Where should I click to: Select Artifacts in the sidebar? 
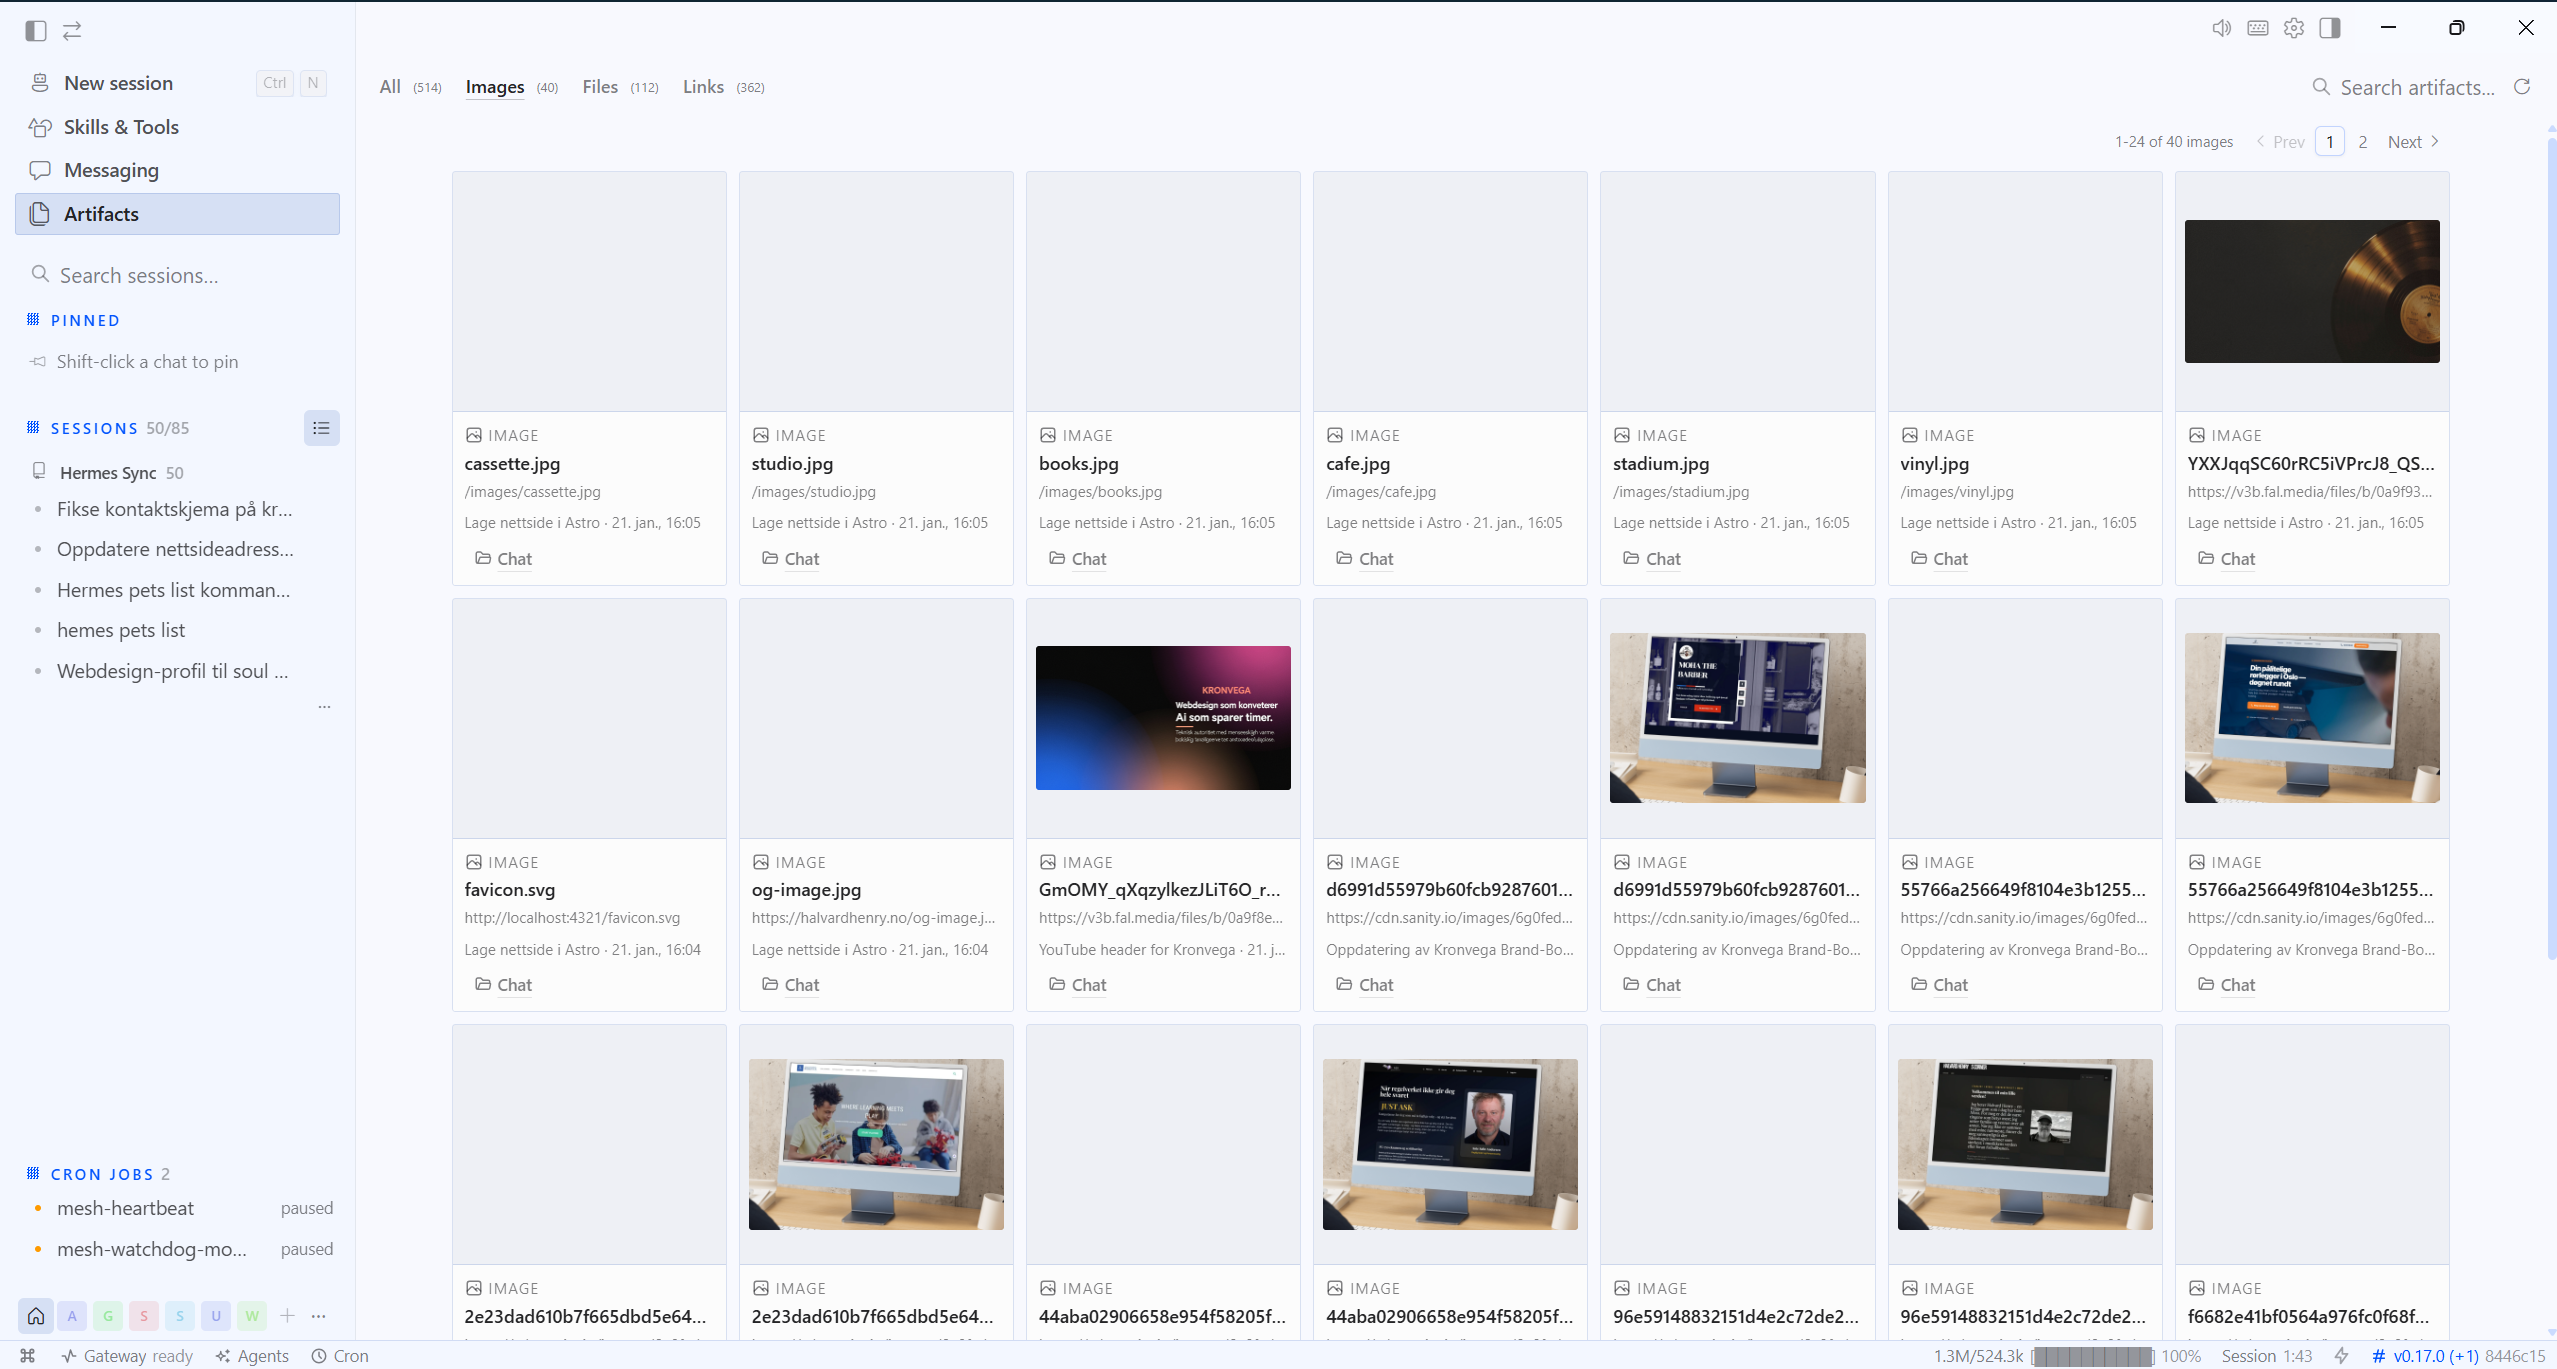click(177, 214)
